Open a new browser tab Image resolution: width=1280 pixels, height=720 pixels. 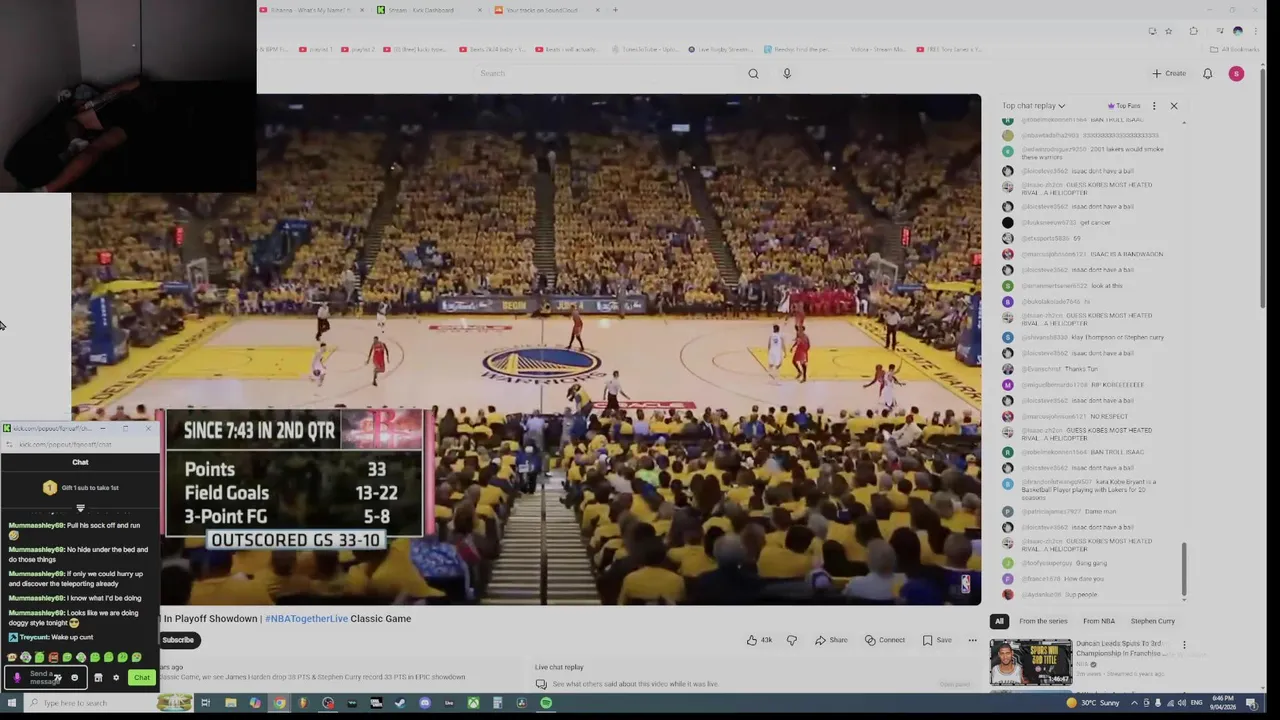point(615,10)
